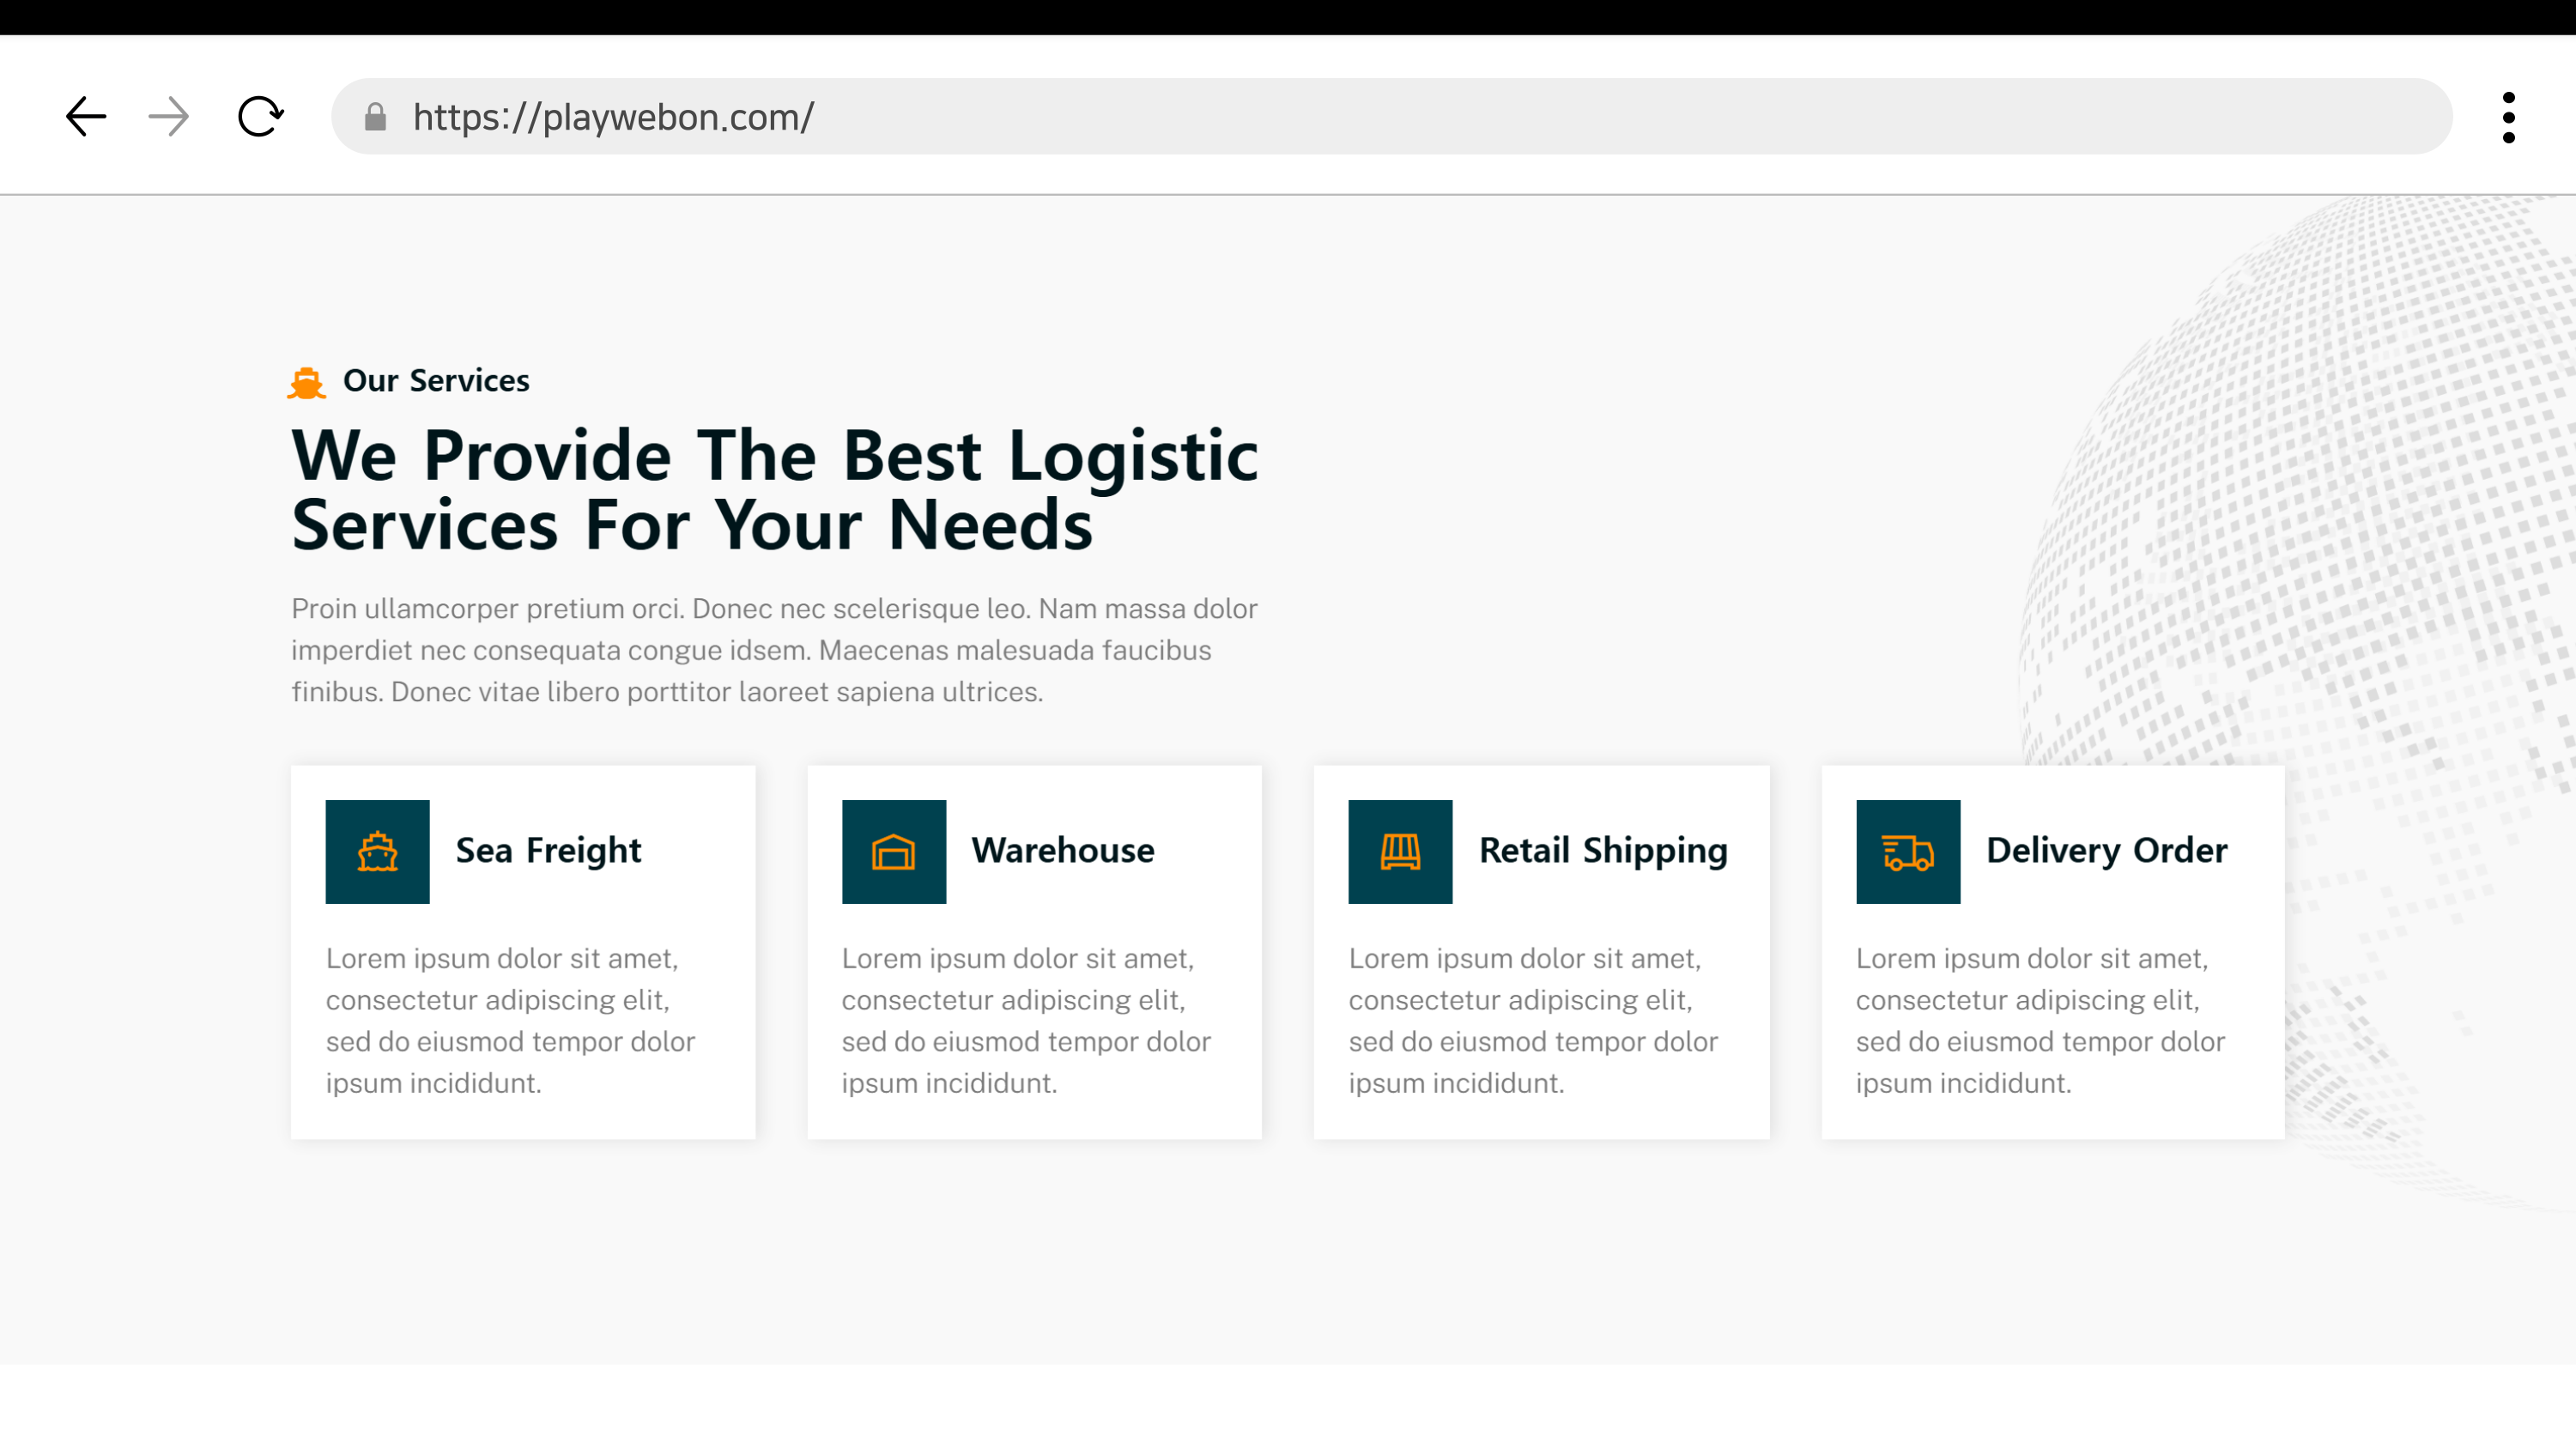Click the Delivery Order card description text
2576x1449 pixels.
[2040, 1020]
